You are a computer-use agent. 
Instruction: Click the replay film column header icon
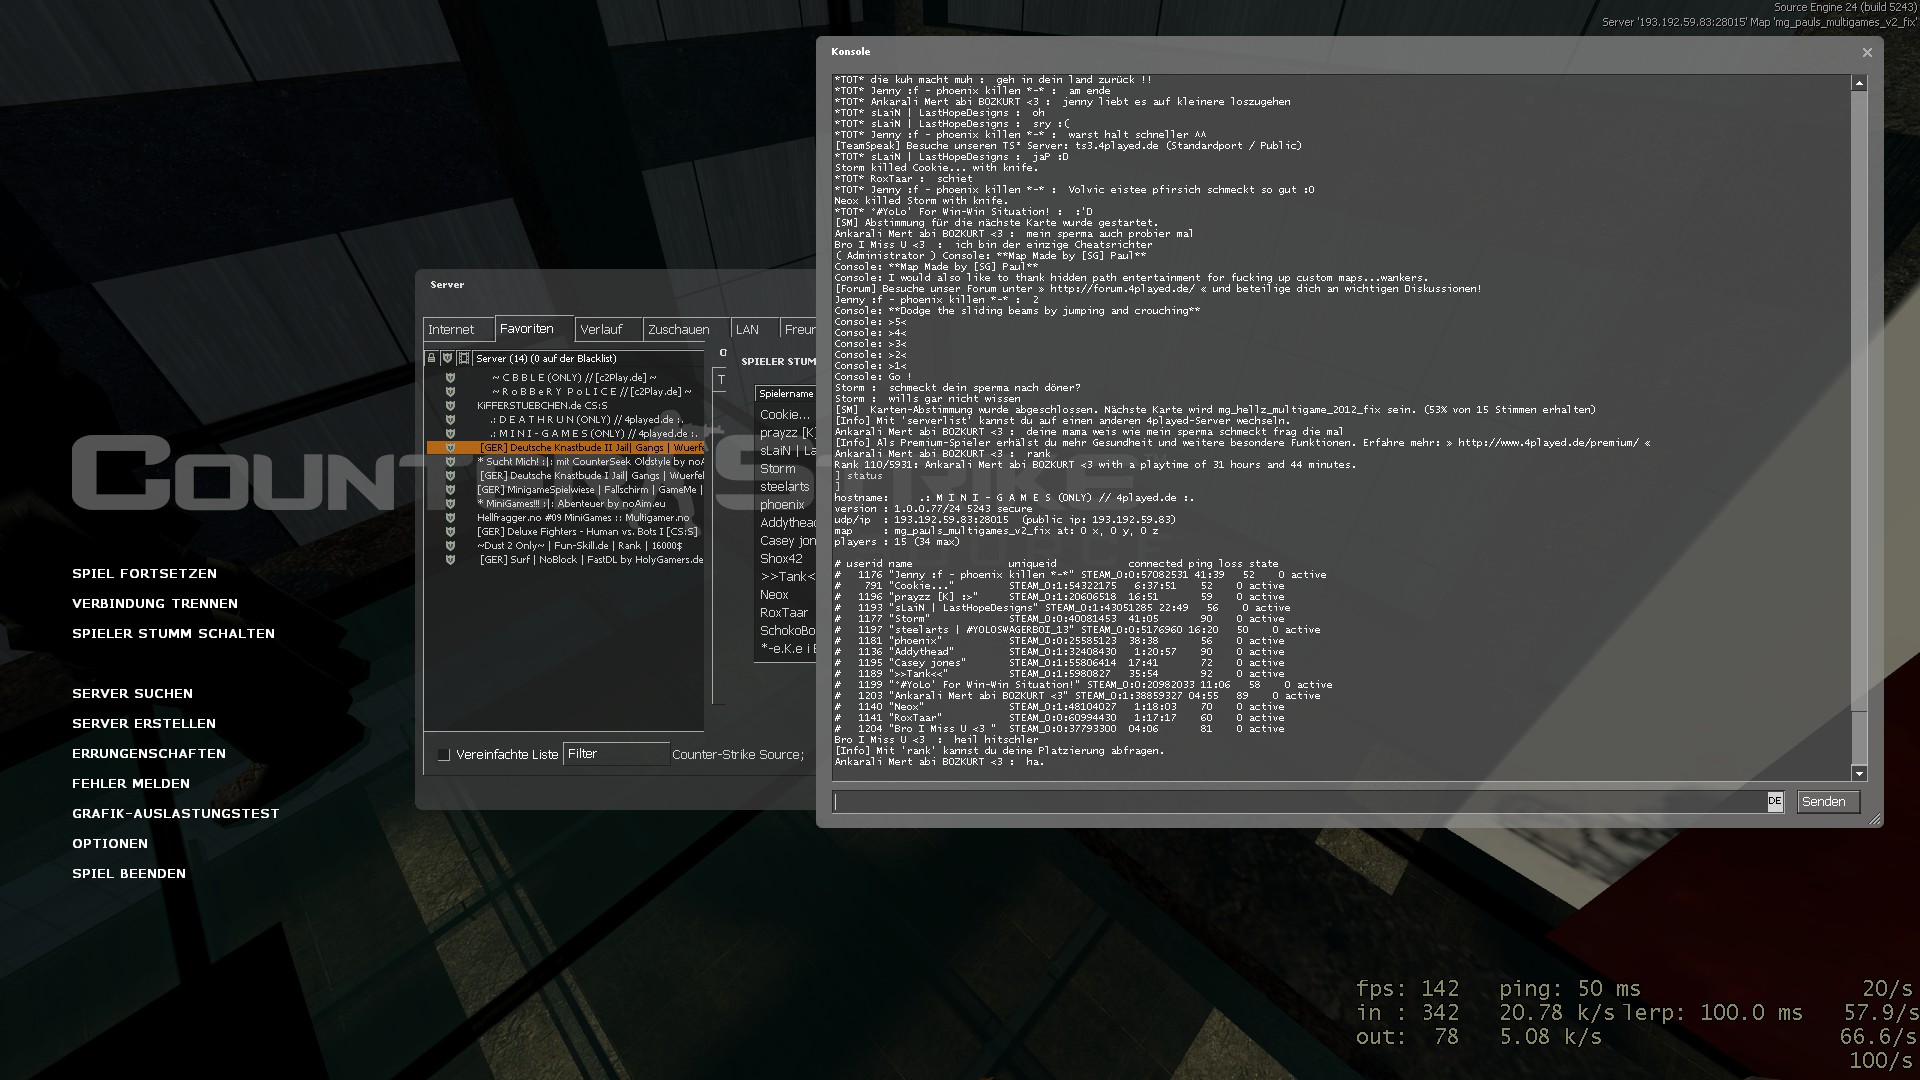(464, 358)
